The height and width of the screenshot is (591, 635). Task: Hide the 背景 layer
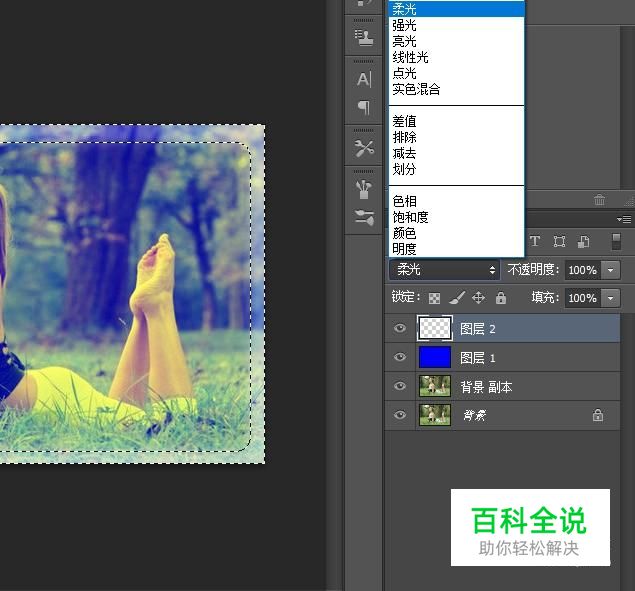(400, 415)
